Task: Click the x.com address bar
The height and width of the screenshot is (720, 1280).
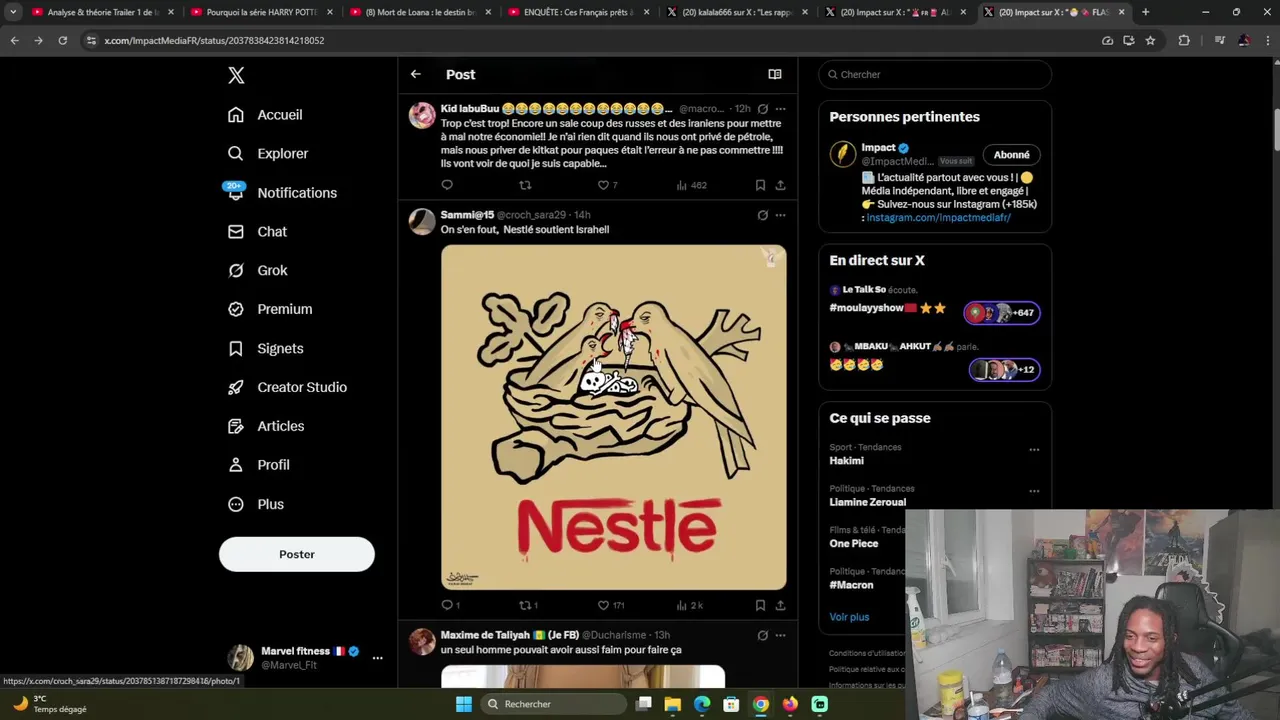Action: pyautogui.click(x=590, y=40)
